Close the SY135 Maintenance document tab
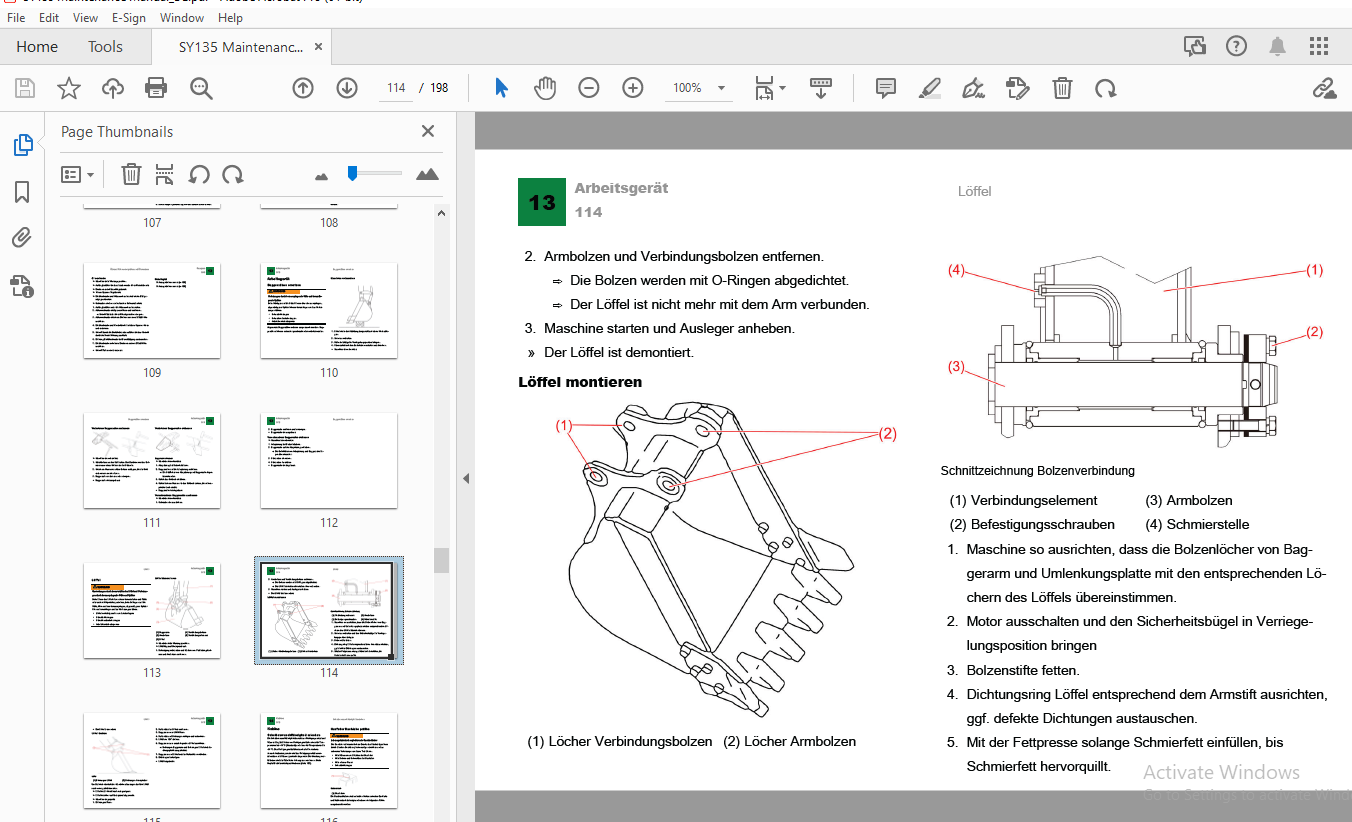 [318, 47]
